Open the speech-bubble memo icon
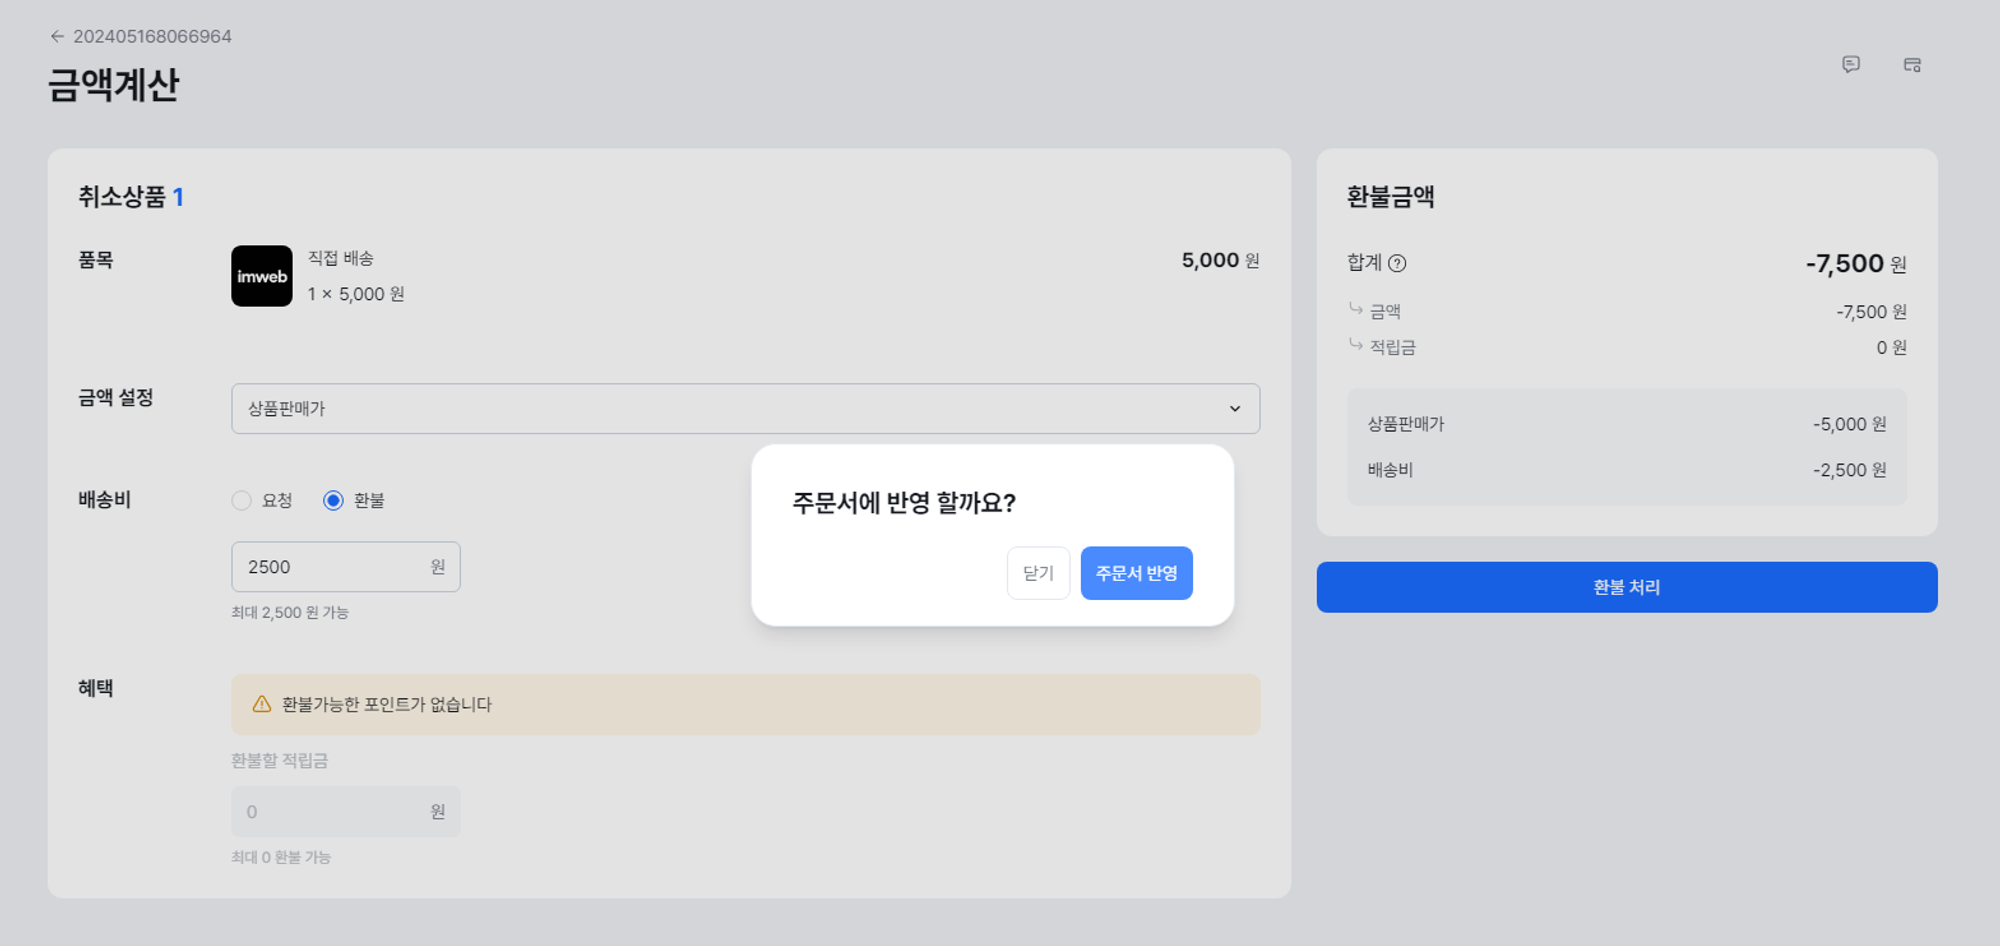This screenshot has height=946, width=2000. [1851, 65]
